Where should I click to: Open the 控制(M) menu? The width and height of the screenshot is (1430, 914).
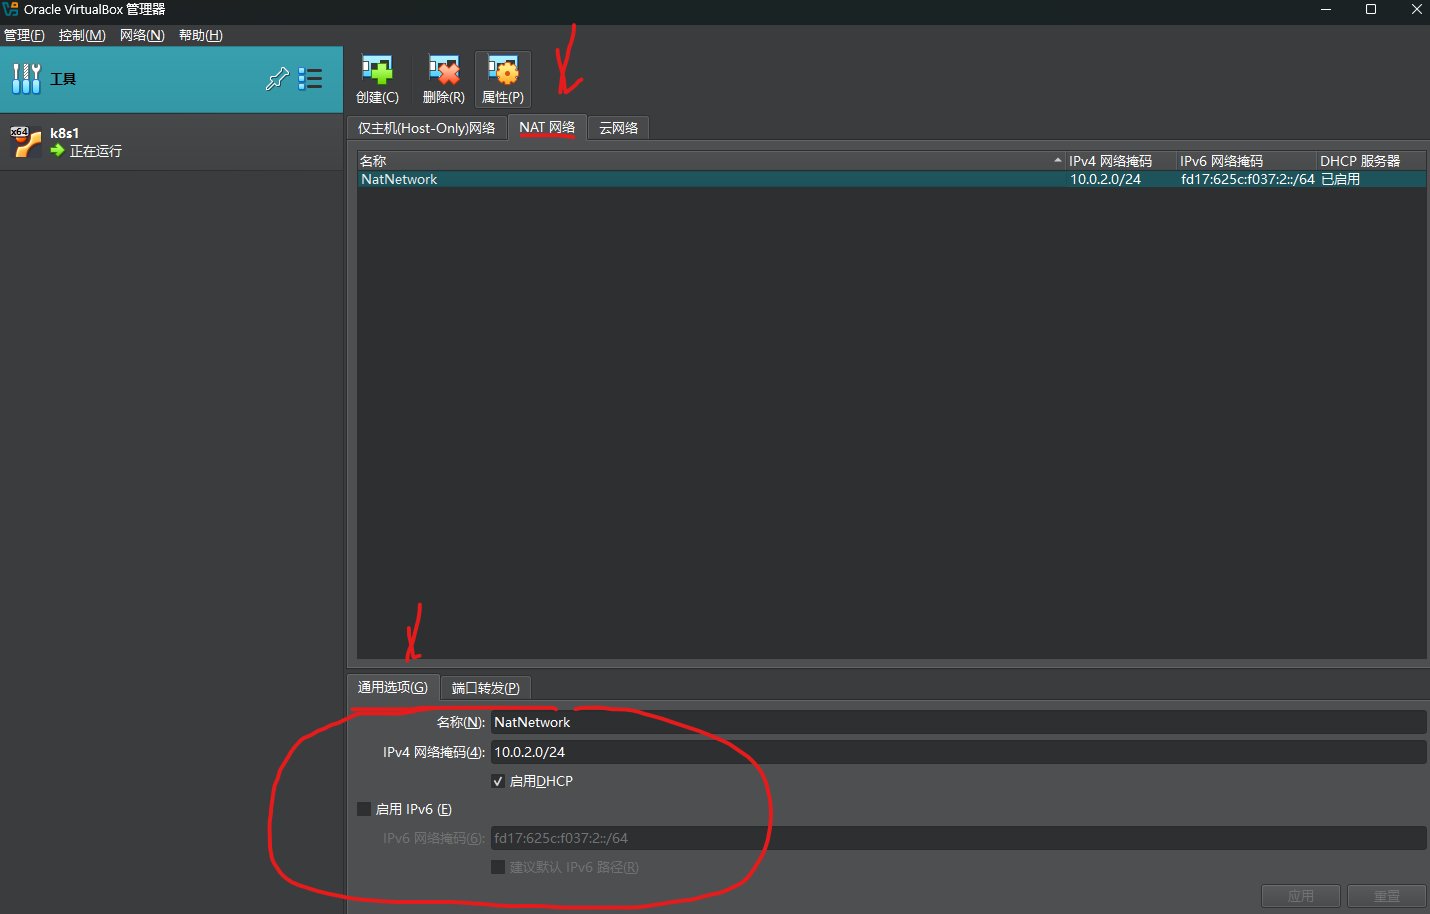click(82, 35)
